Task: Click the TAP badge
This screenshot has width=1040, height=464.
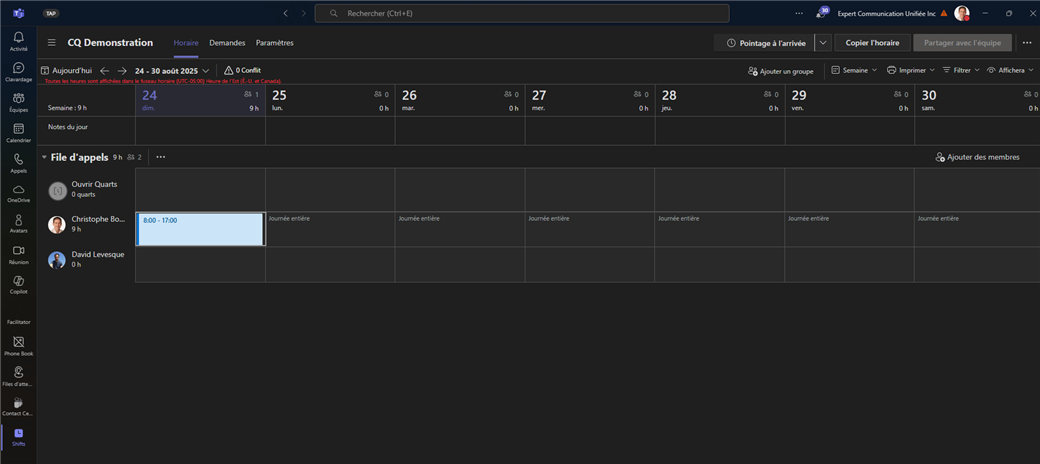Action: coord(51,13)
